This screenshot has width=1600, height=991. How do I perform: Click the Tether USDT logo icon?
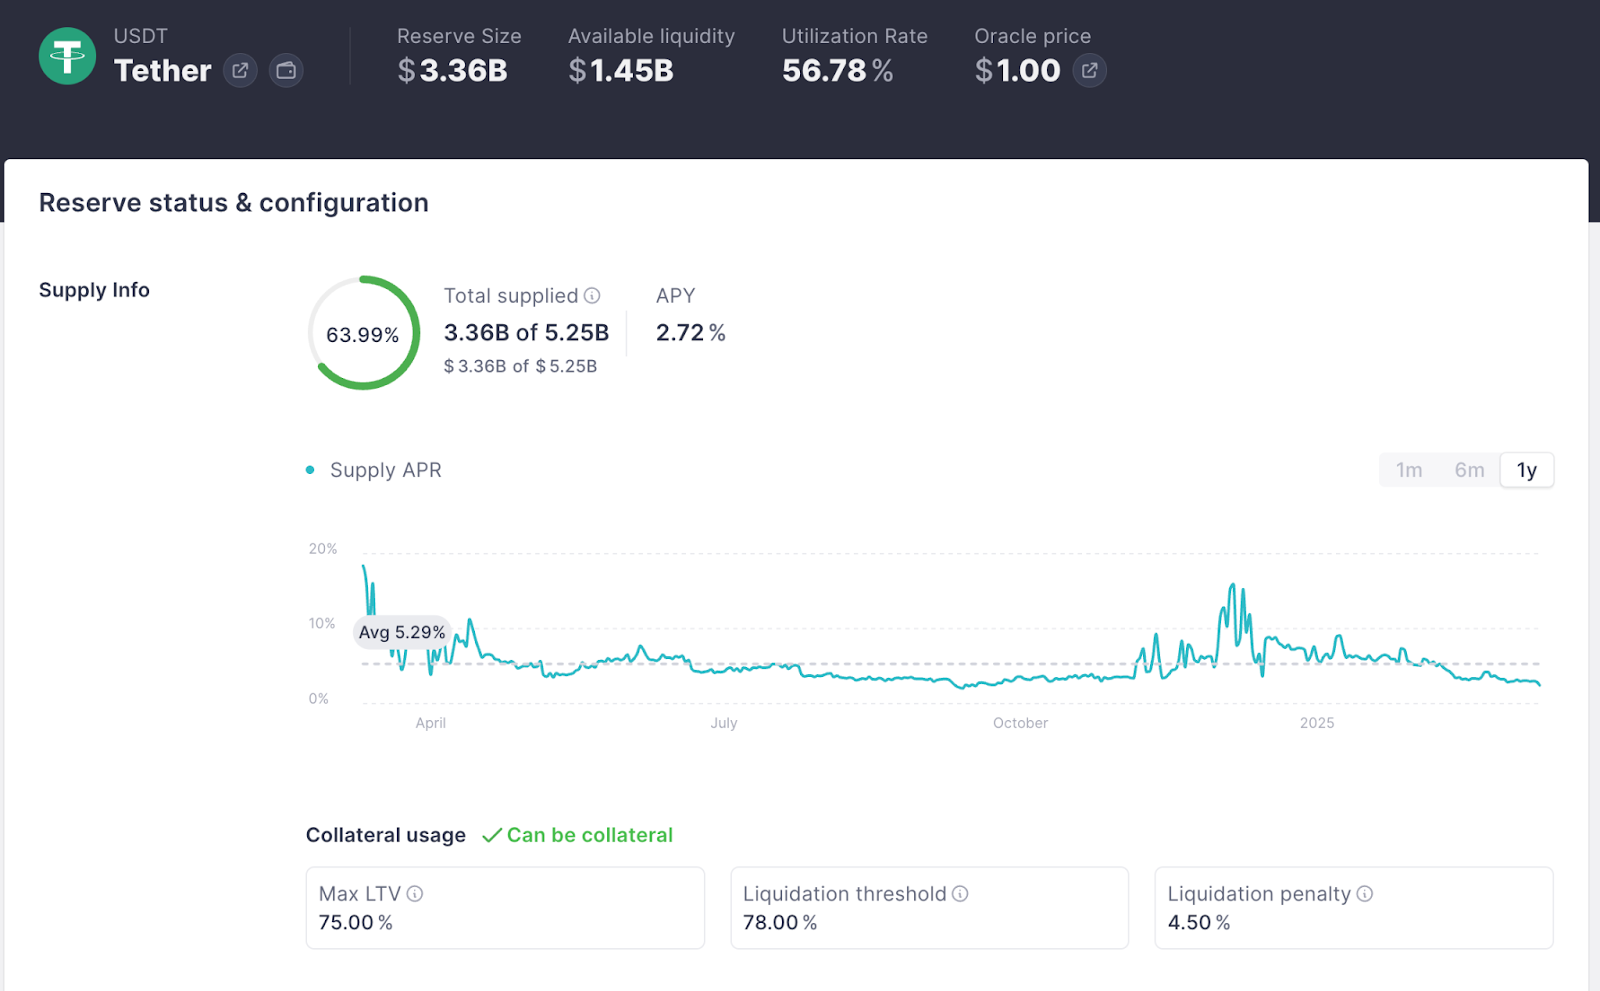[x=67, y=56]
